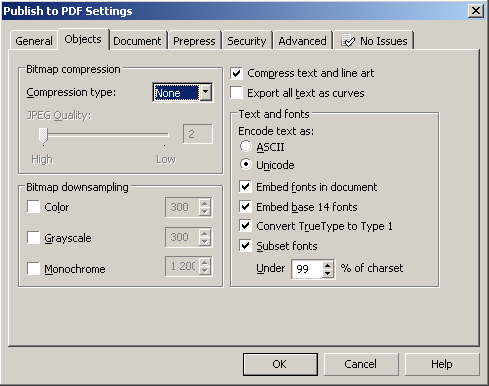489x386 pixels.
Task: Click the JPEG Quality slider handle
Action: (43, 136)
